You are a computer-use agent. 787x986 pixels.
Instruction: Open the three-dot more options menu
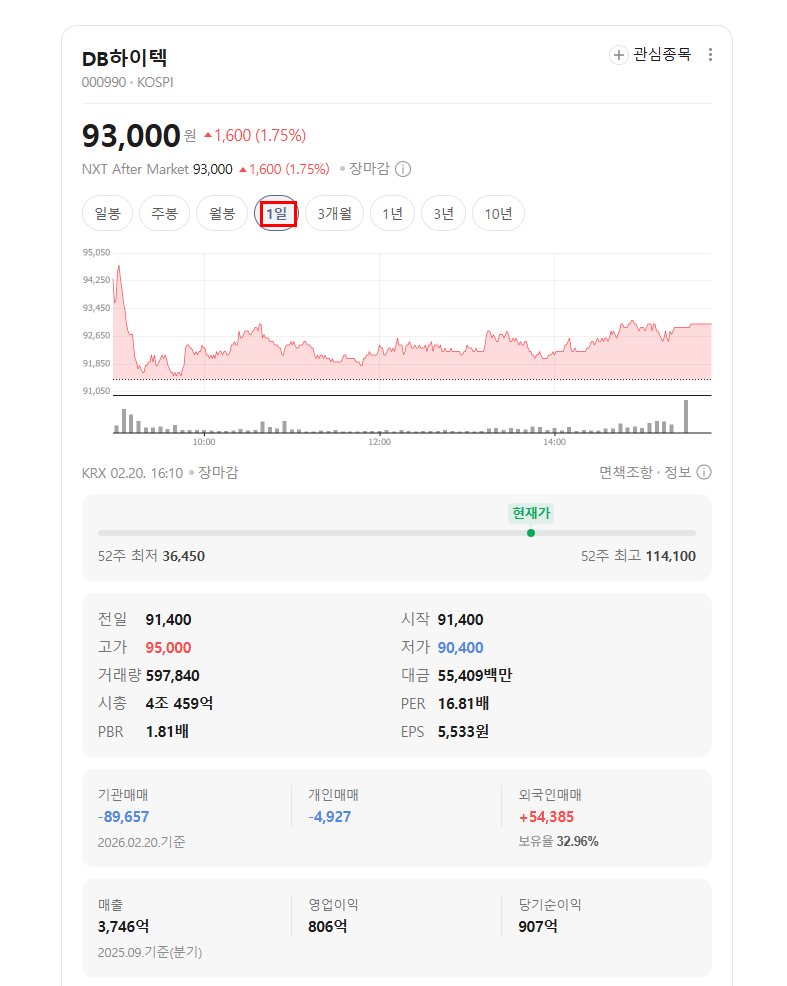[710, 55]
